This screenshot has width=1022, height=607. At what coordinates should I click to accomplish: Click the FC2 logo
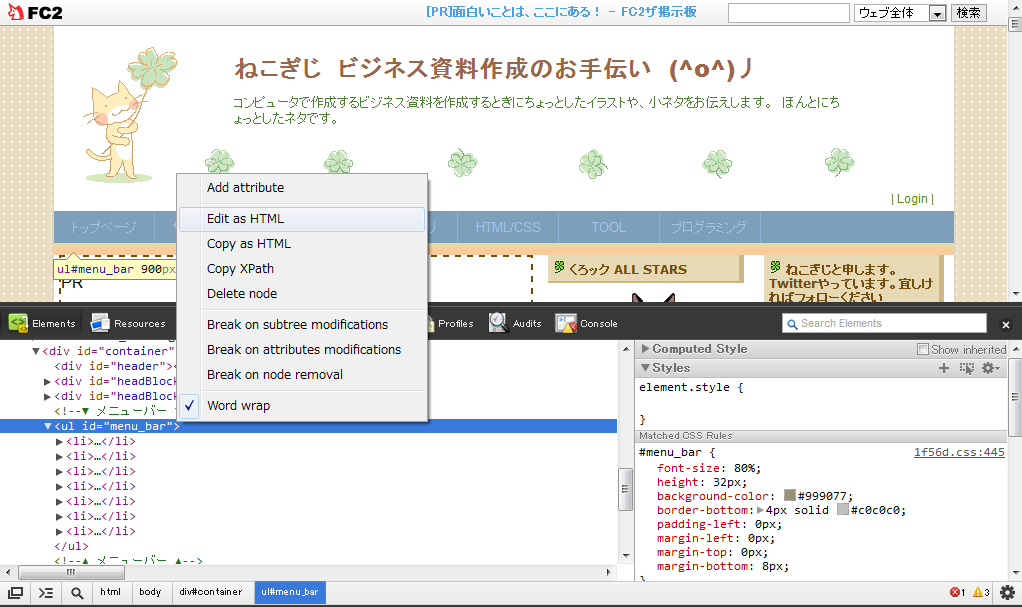tap(35, 12)
